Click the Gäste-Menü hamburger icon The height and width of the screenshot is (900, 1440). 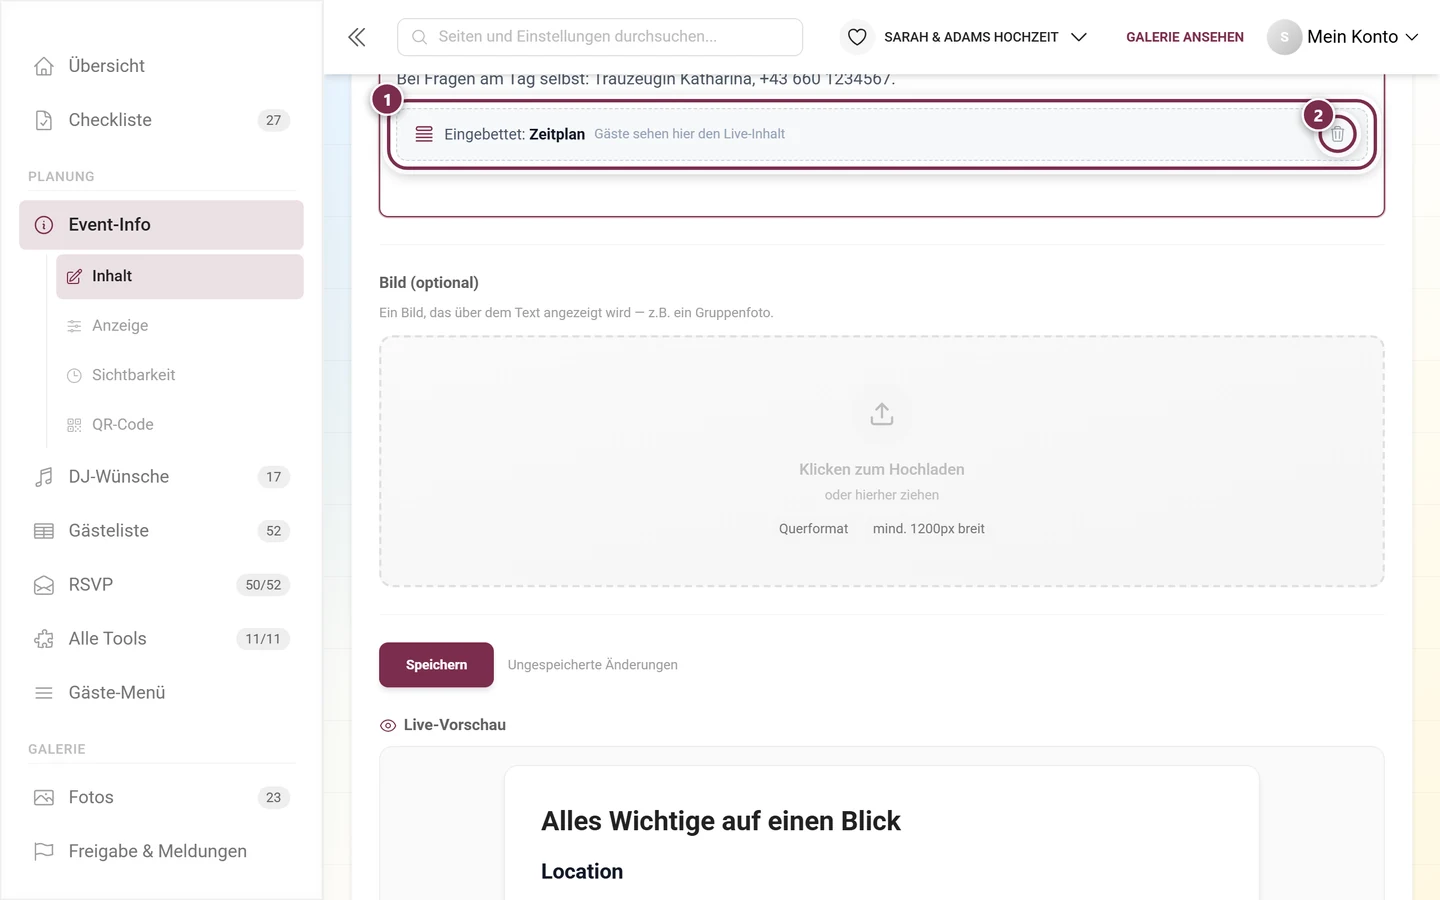(44, 693)
